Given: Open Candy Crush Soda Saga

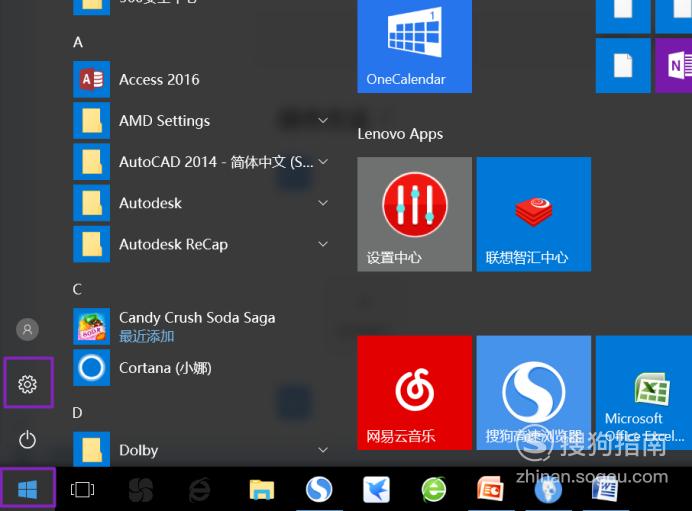Looking at the screenshot, I should [x=201, y=327].
